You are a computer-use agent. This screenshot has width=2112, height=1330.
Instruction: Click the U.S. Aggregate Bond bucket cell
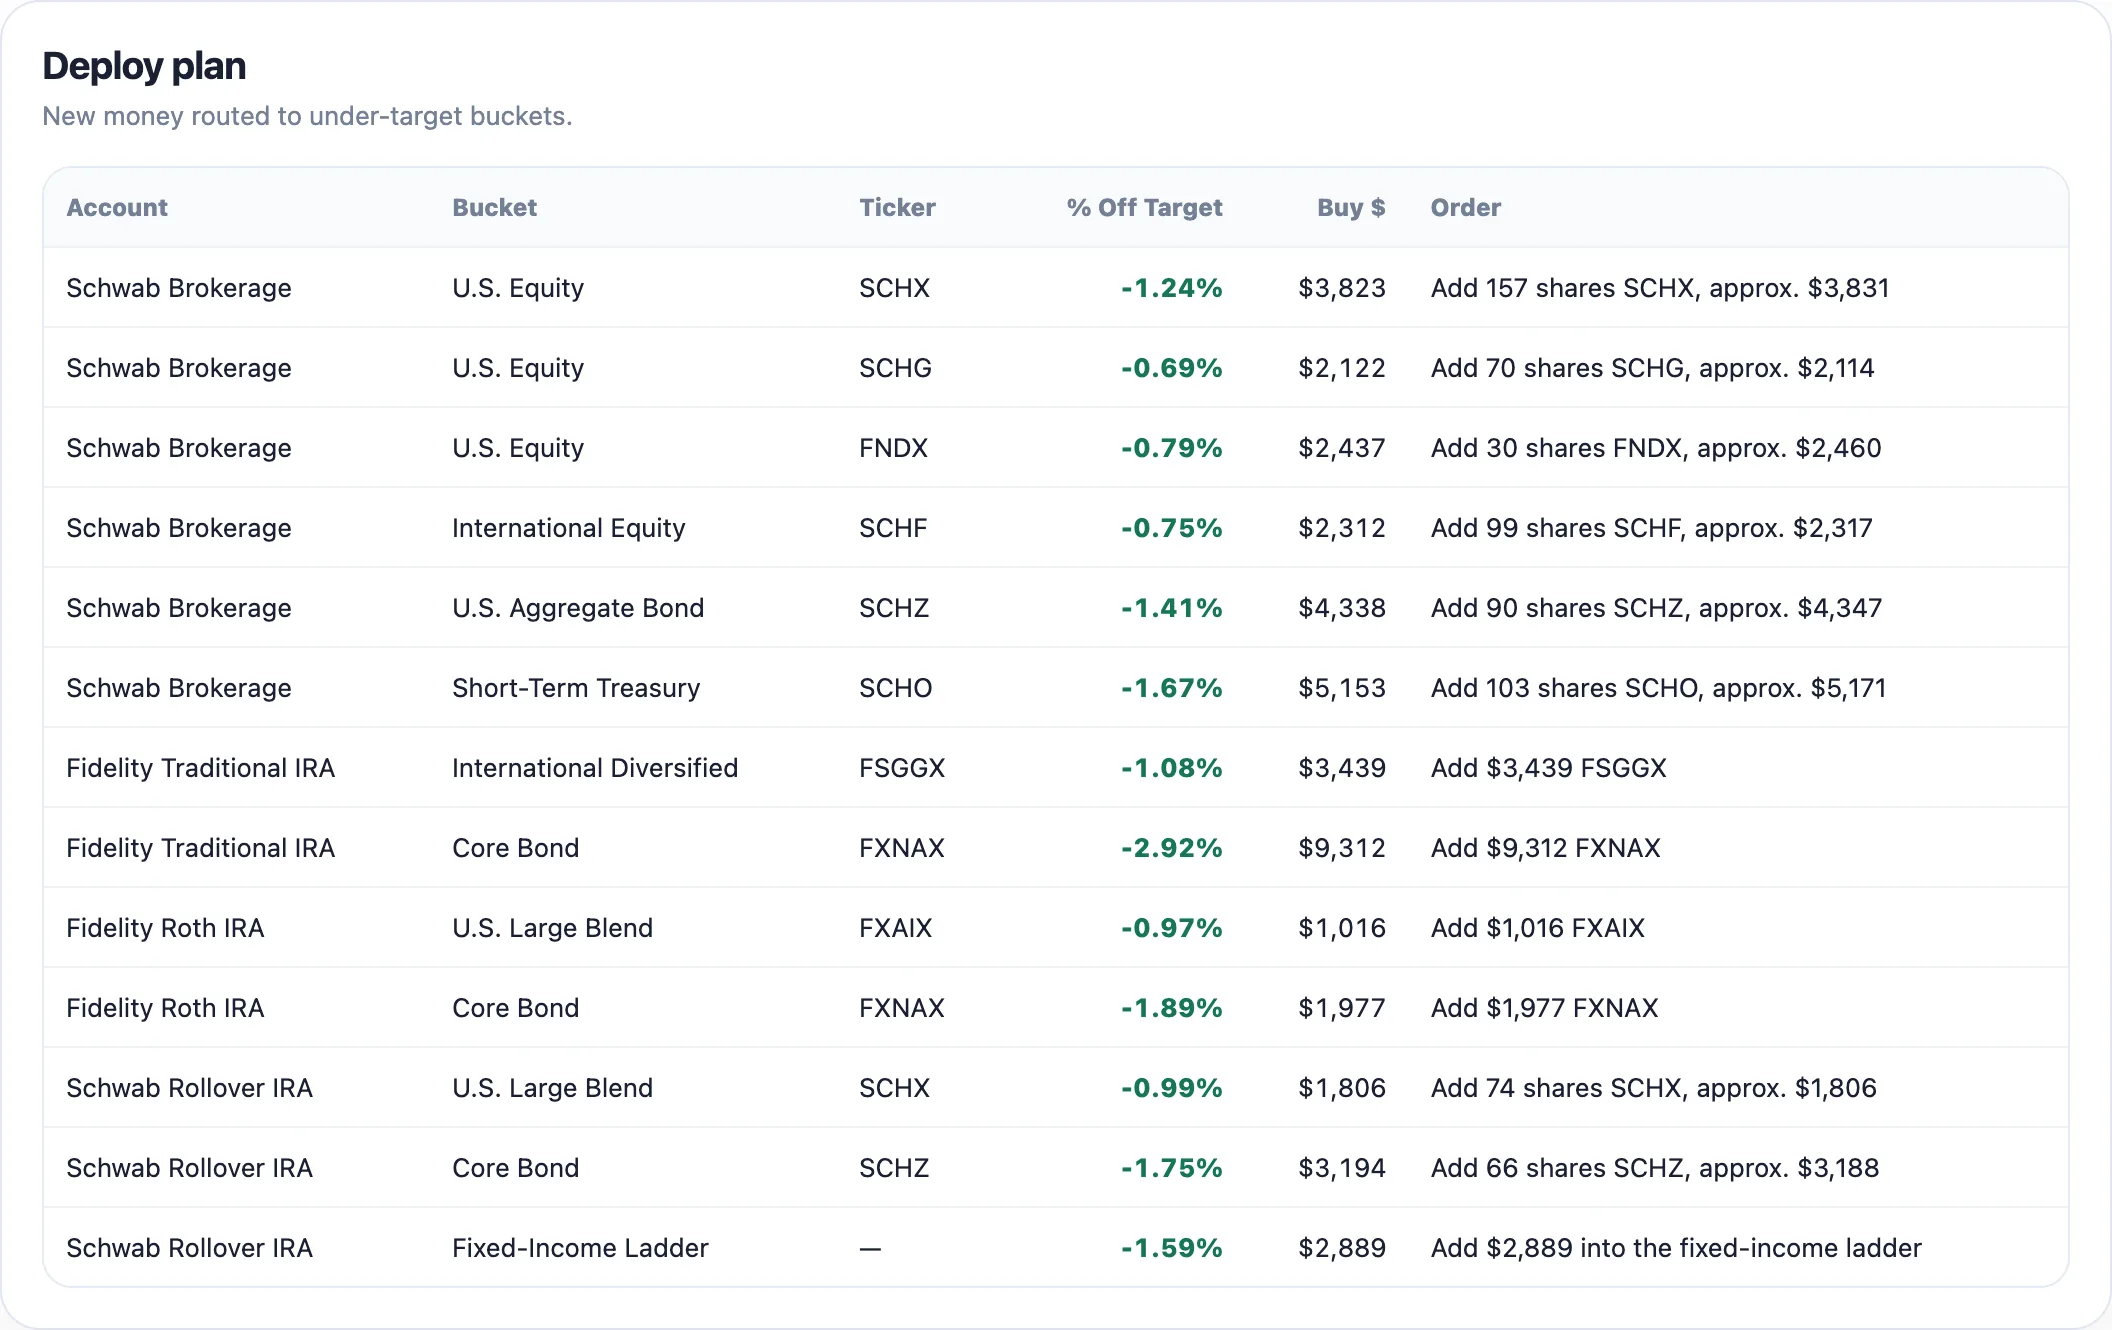[x=578, y=608]
